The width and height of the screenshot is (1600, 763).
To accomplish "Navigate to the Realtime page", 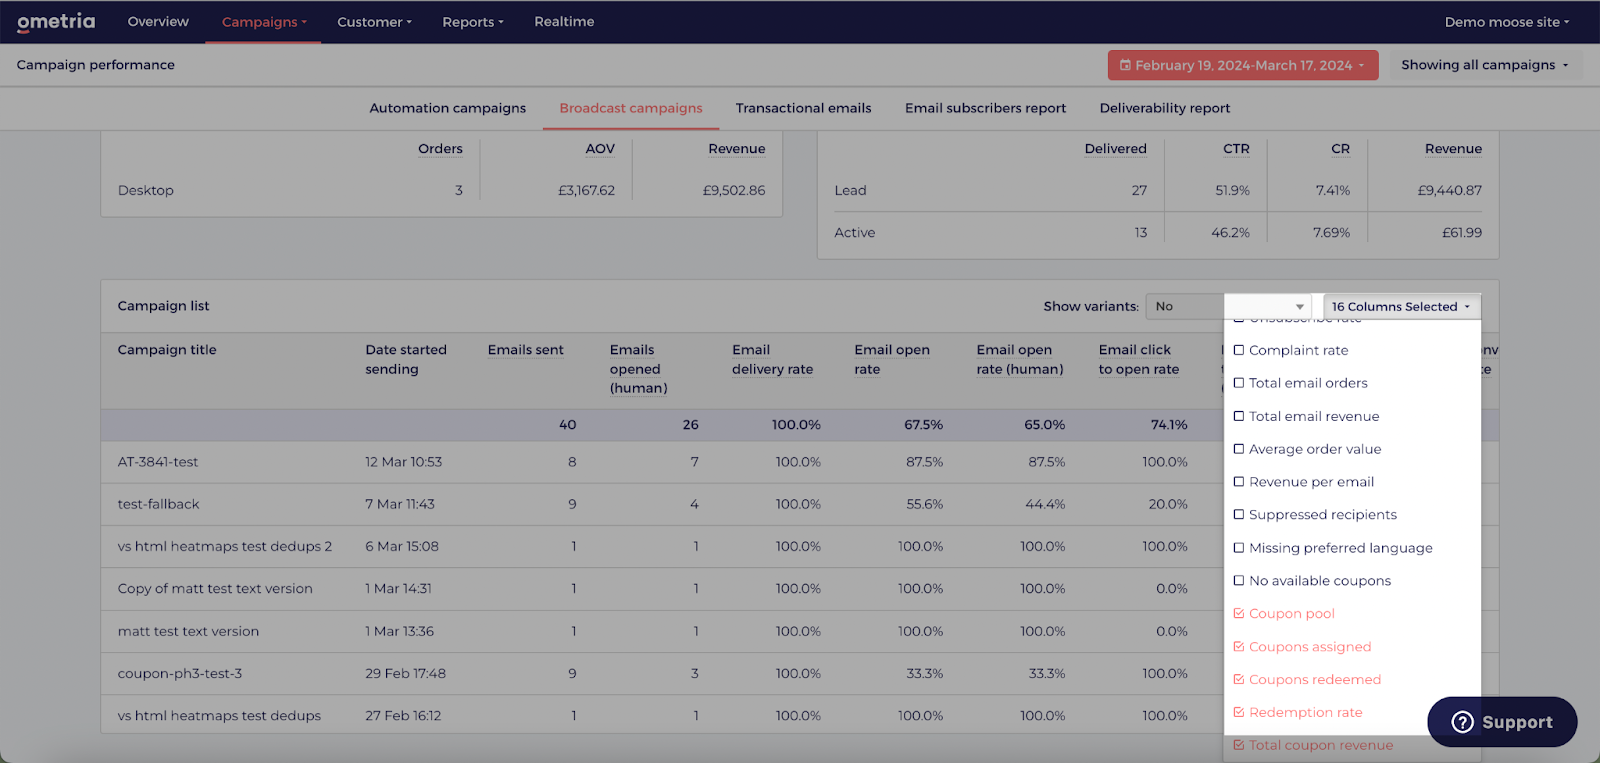I will pyautogui.click(x=564, y=22).
